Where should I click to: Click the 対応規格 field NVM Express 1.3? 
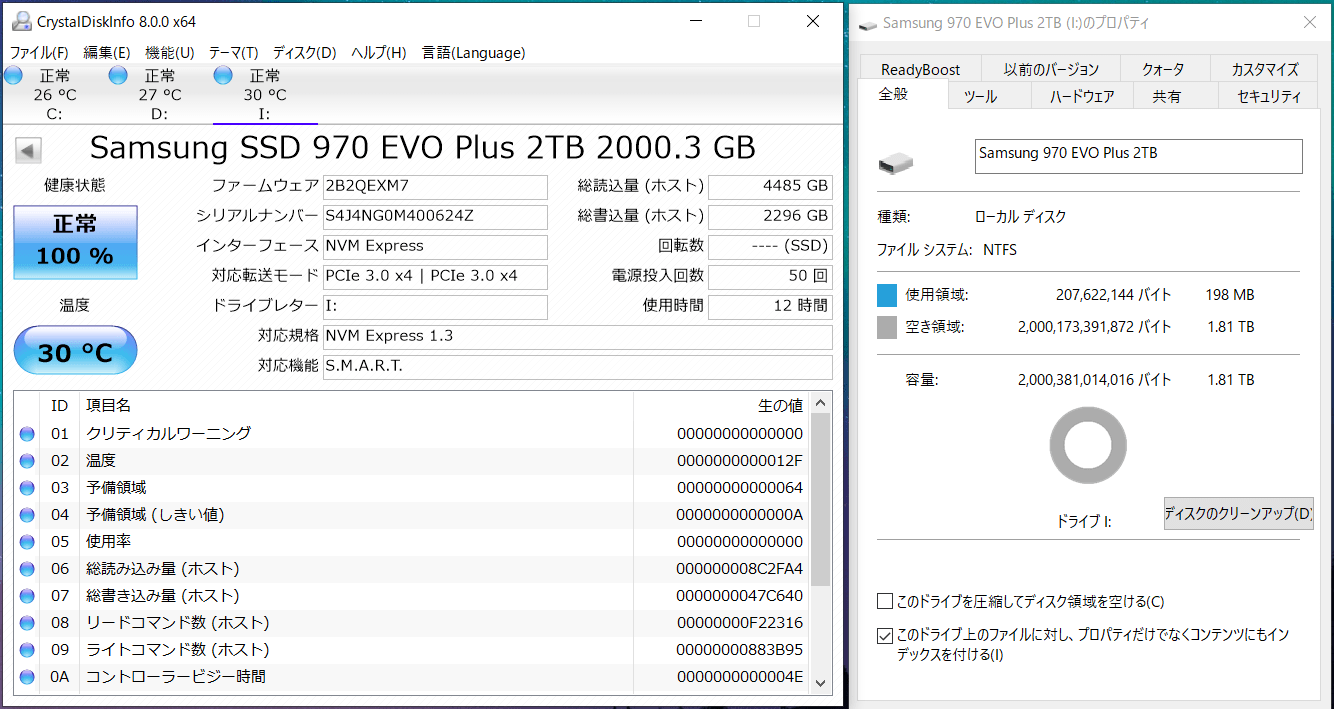pos(578,337)
